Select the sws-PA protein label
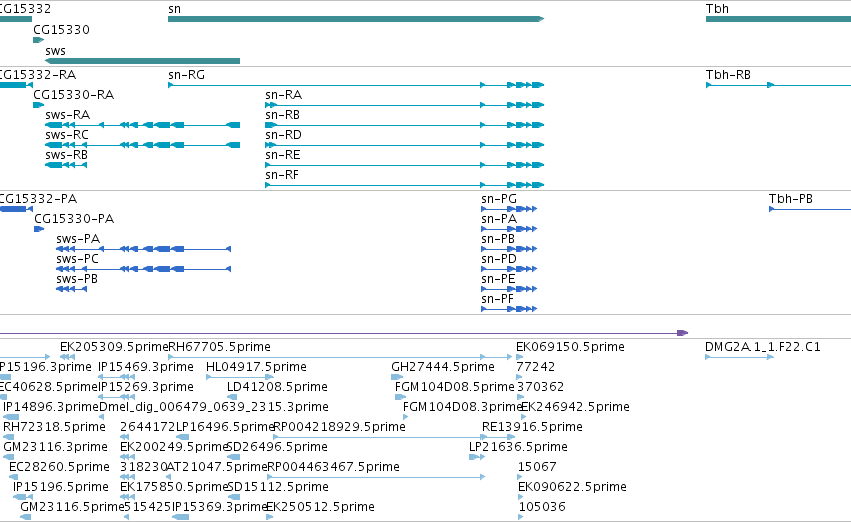 point(78,239)
